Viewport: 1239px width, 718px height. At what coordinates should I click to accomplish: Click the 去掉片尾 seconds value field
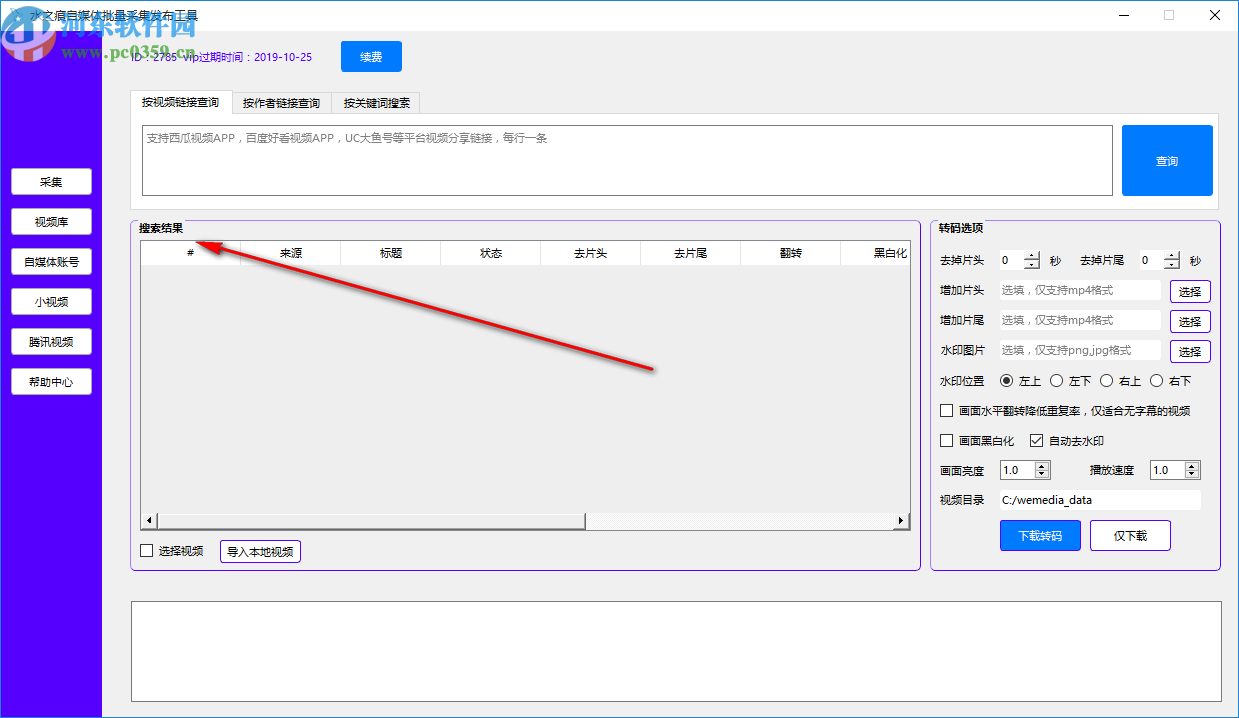point(1151,260)
